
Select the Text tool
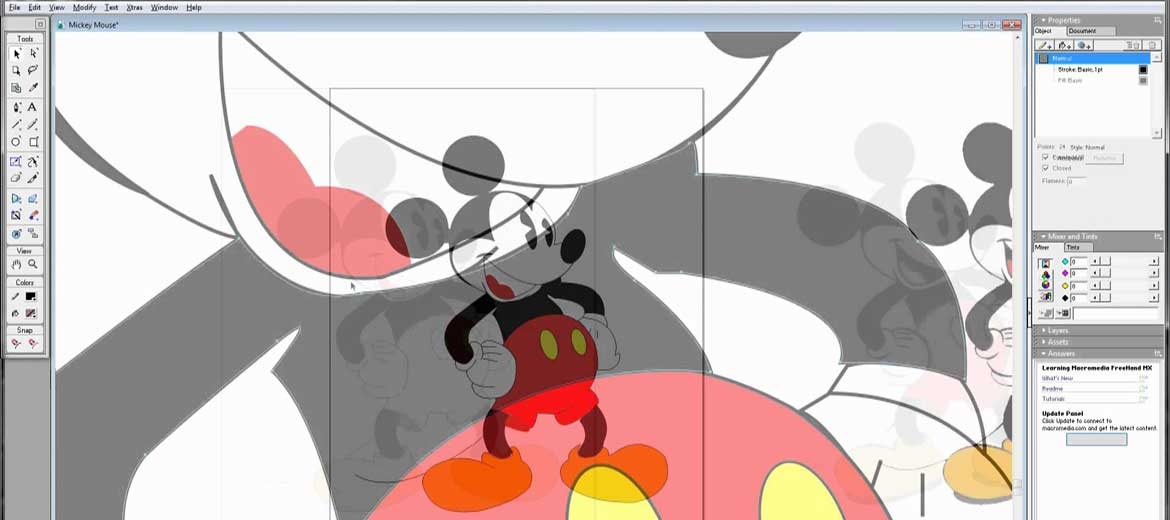33,107
